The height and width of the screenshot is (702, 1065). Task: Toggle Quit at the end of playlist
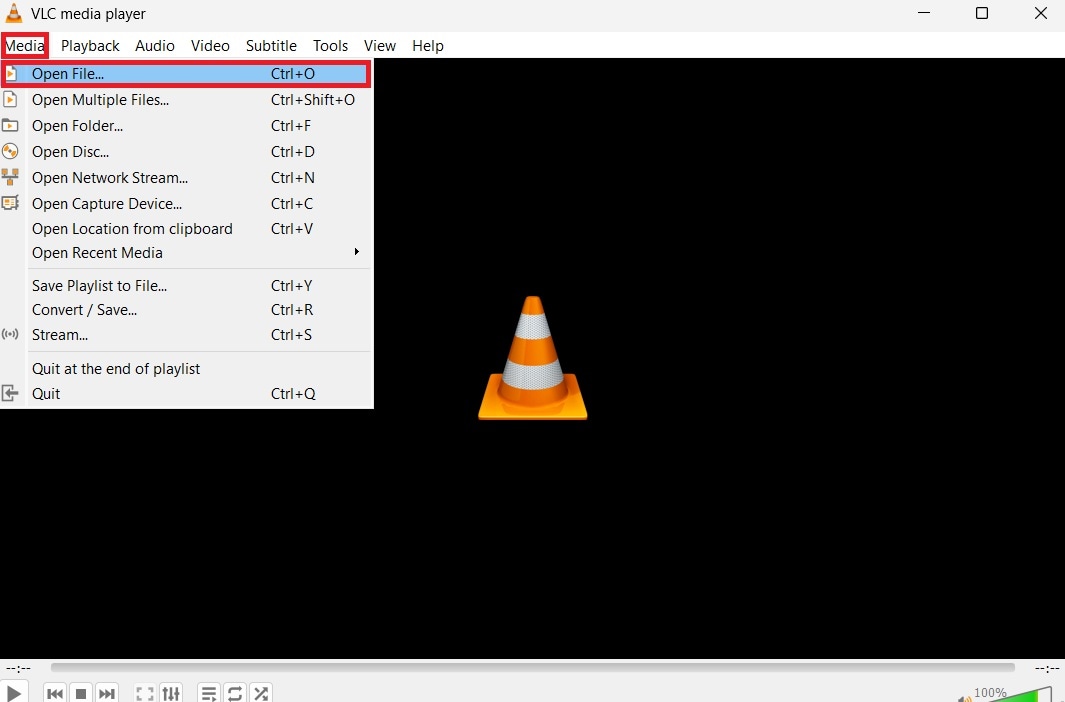[x=116, y=368]
